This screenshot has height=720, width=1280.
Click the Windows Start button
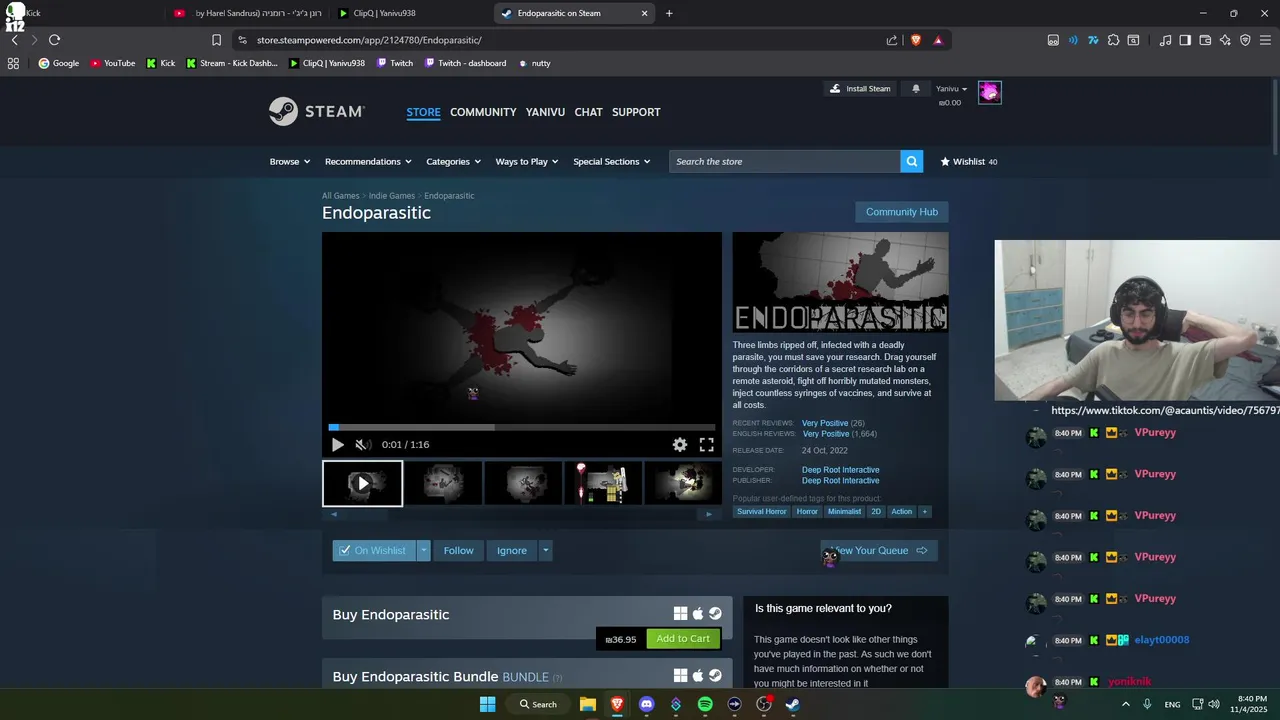487,704
